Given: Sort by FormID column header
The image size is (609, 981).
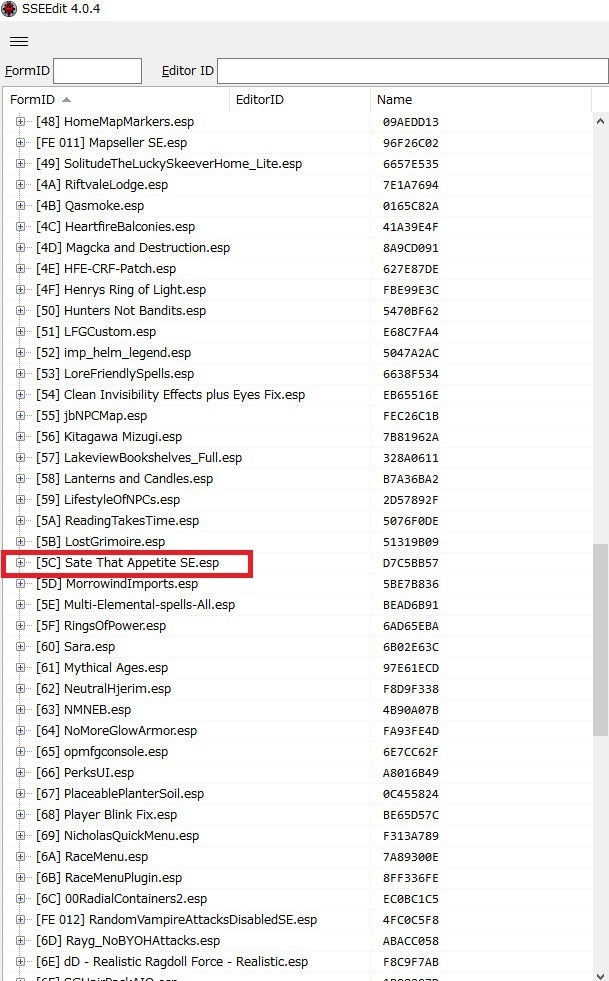Looking at the screenshot, I should tap(33, 100).
